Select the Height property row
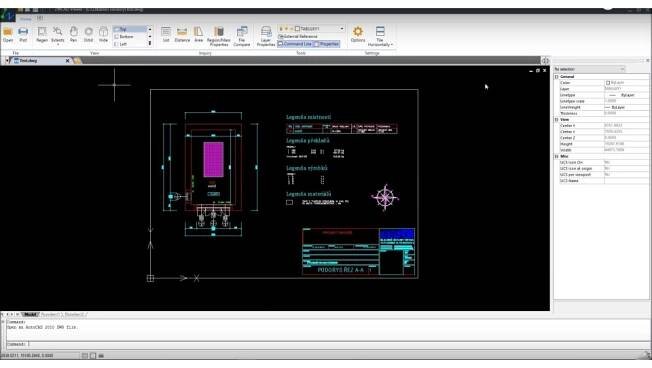This screenshot has height=368, width=652. click(x=604, y=144)
